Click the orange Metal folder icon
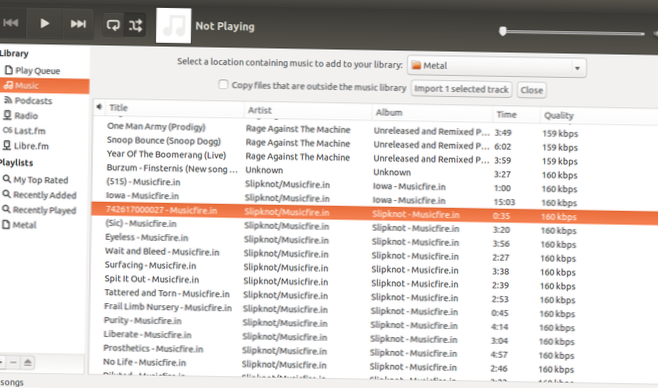This screenshot has height=388, width=658. (416, 65)
